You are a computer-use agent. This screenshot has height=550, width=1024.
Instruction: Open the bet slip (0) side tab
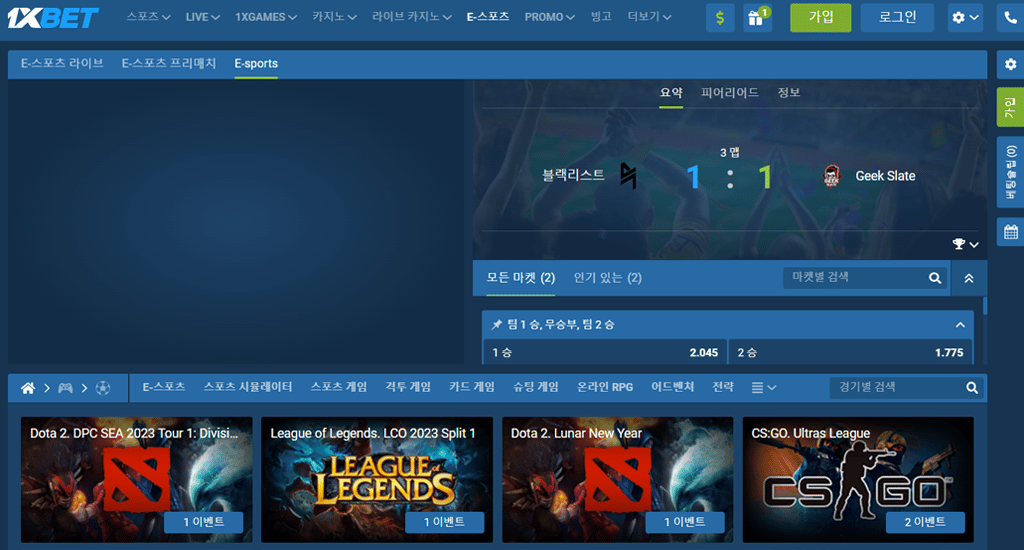pos(1010,172)
